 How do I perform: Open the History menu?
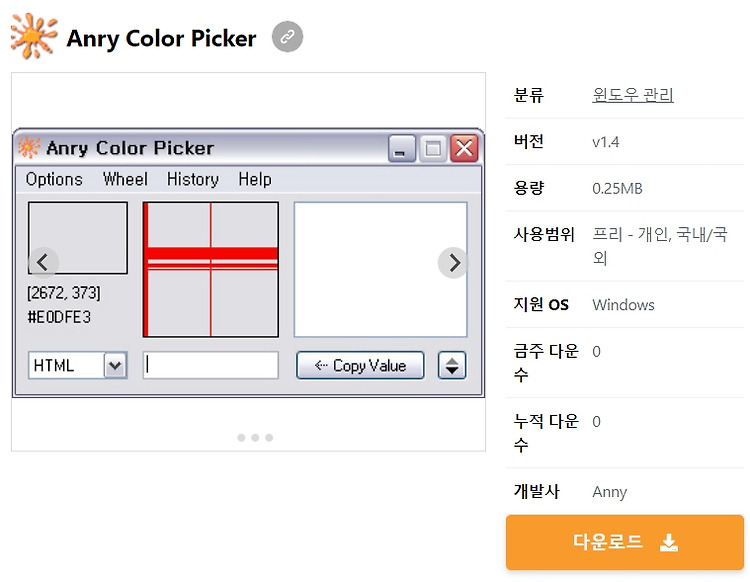(193, 179)
